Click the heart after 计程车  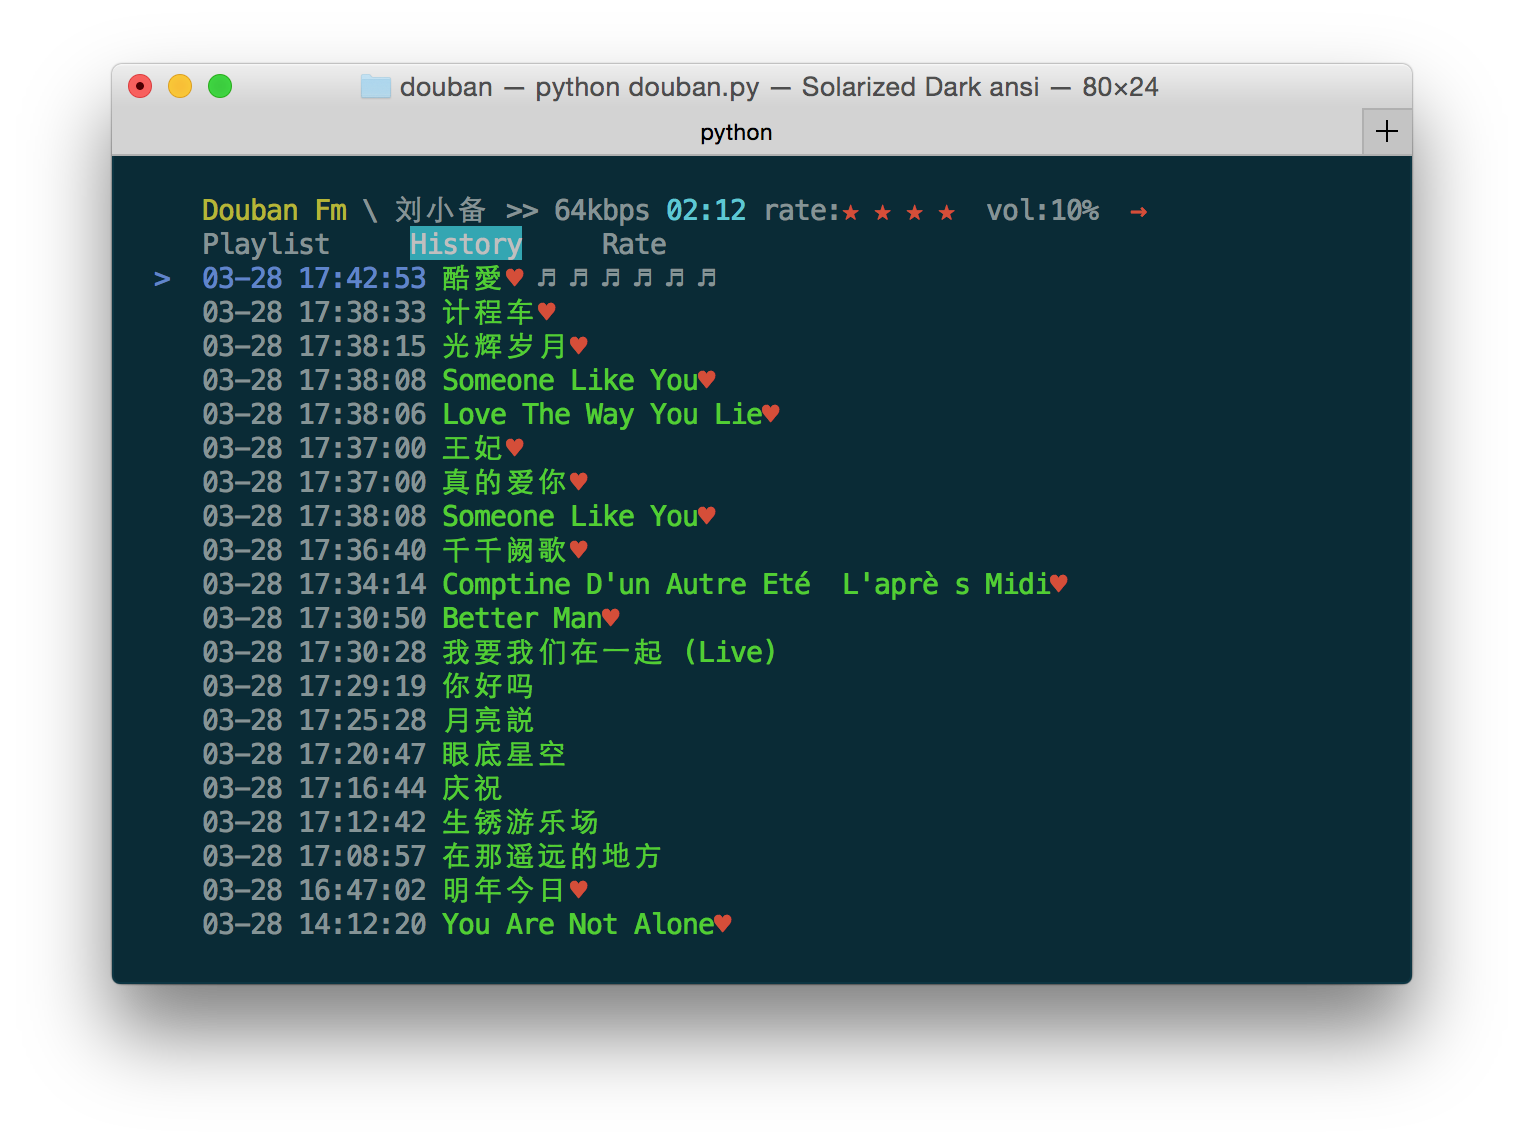pos(547,311)
